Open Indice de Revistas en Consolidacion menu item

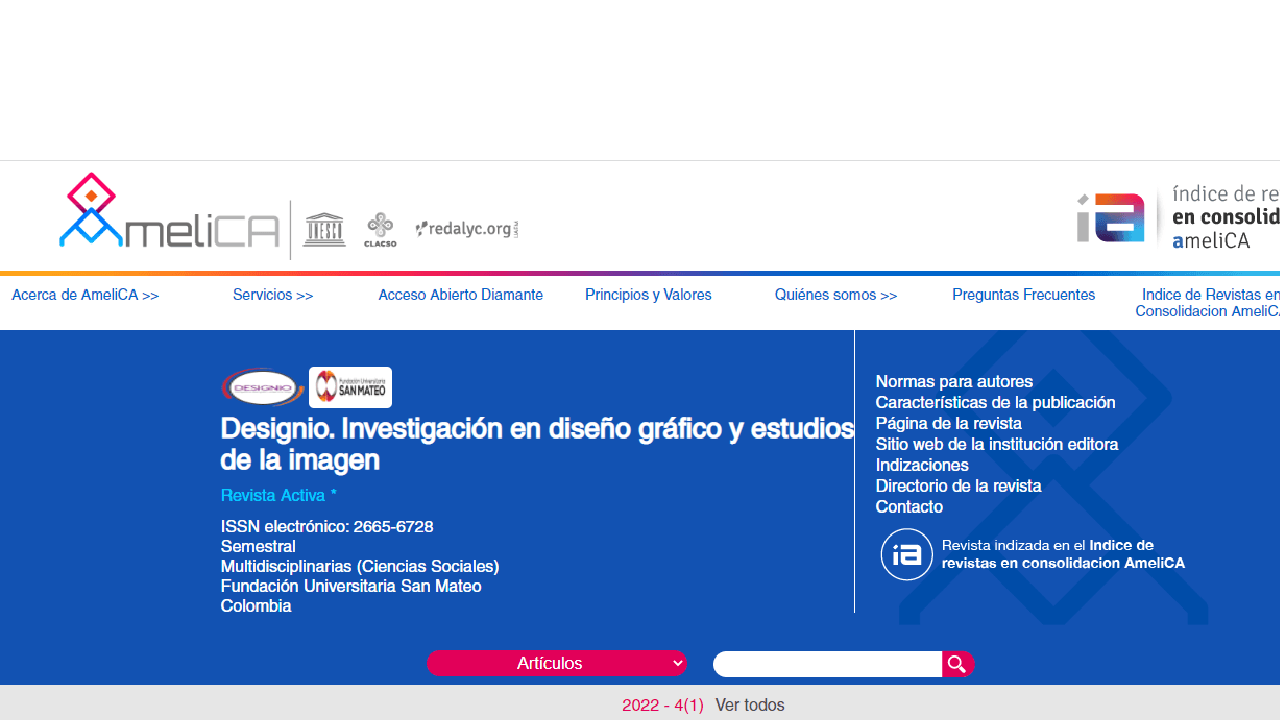1208,303
